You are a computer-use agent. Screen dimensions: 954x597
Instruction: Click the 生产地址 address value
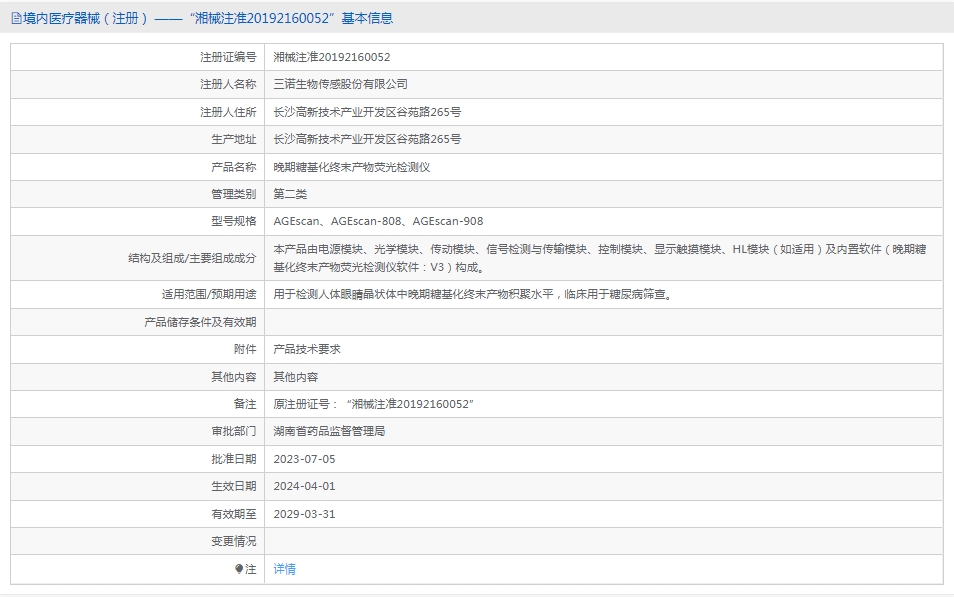[x=367, y=139]
